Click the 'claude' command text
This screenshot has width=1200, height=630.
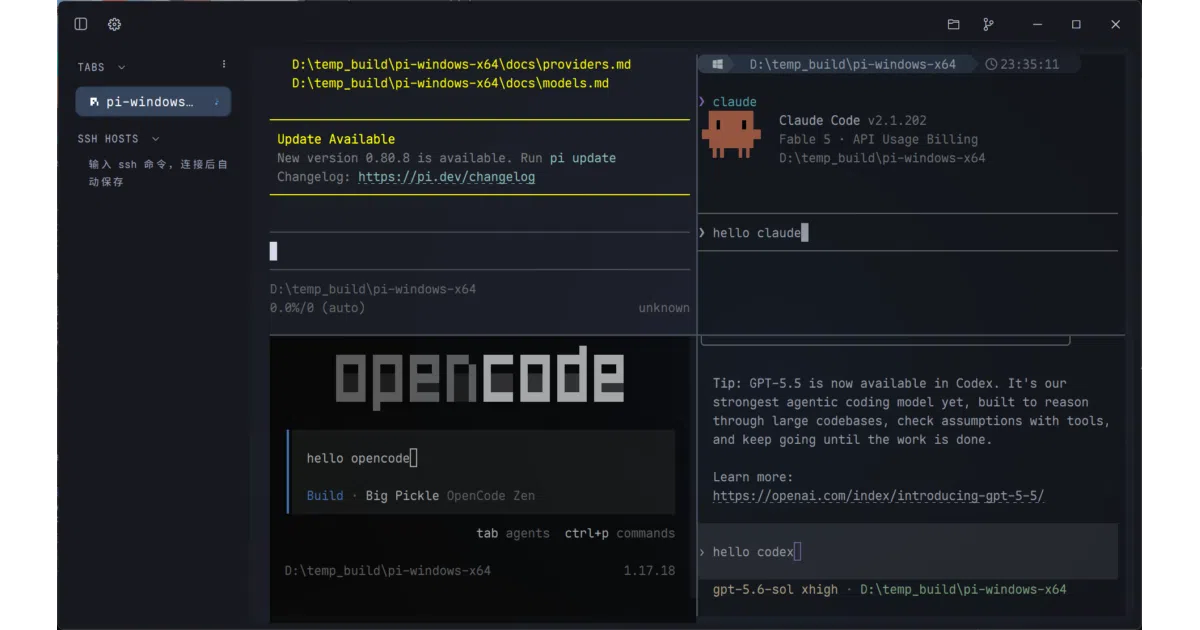pos(735,102)
